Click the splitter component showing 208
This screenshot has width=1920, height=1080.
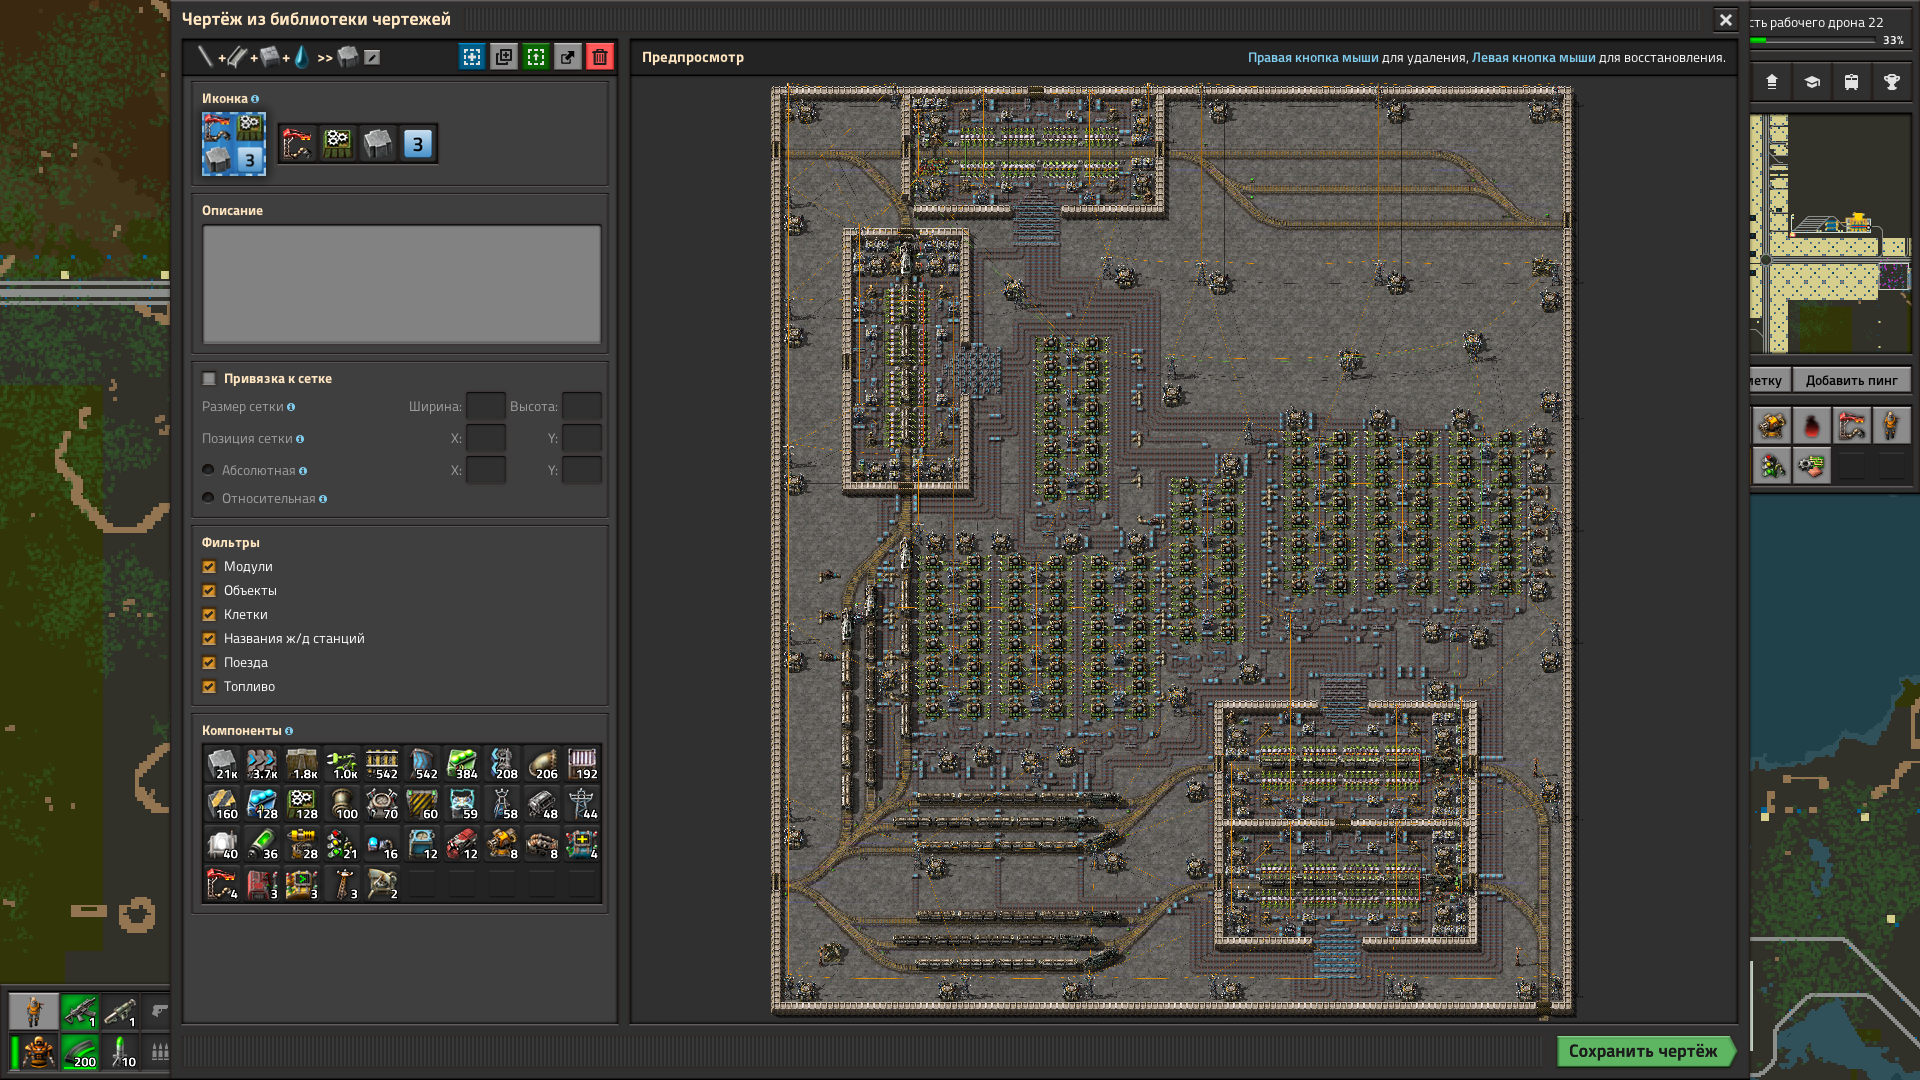click(x=502, y=764)
